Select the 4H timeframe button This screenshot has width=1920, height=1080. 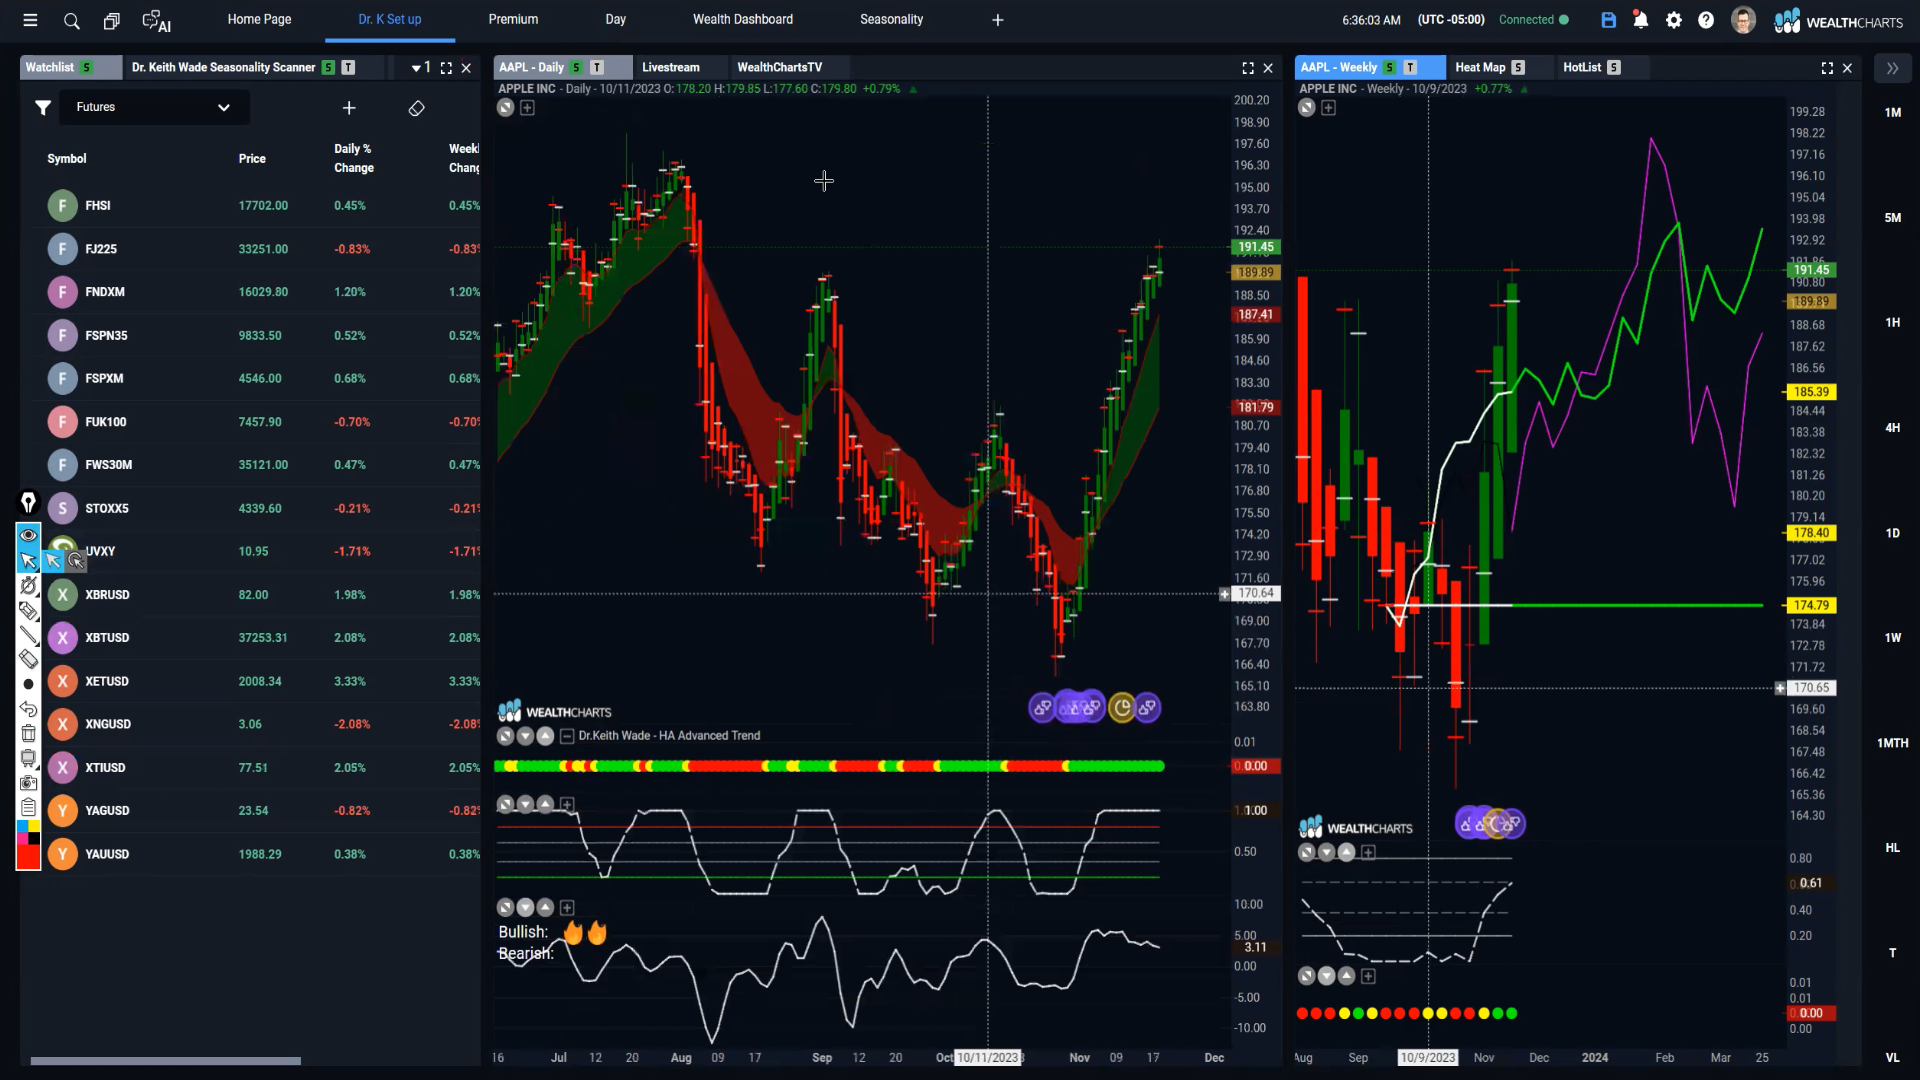[x=1893, y=428]
